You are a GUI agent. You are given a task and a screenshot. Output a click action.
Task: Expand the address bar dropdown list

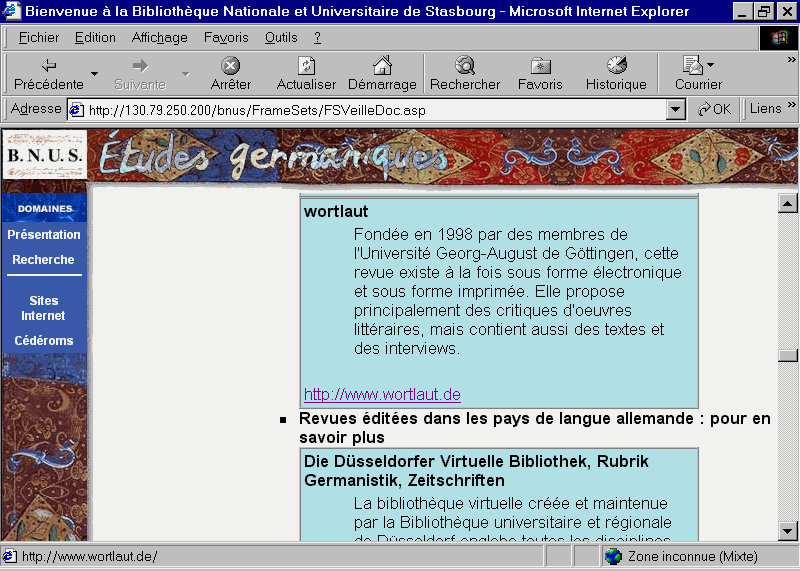[x=676, y=110]
